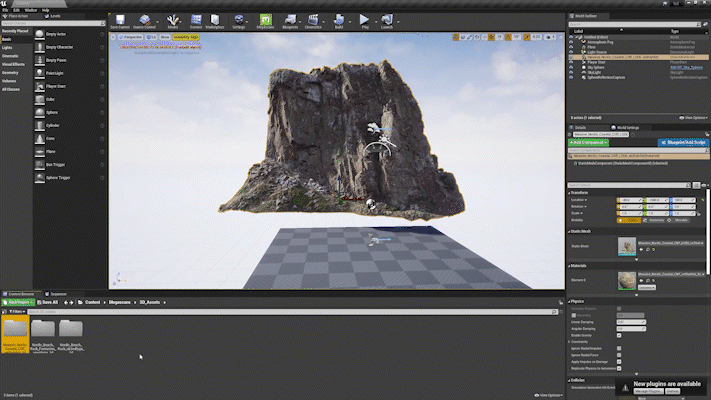Open the Window menu
711x400 pixels.
coord(31,9)
